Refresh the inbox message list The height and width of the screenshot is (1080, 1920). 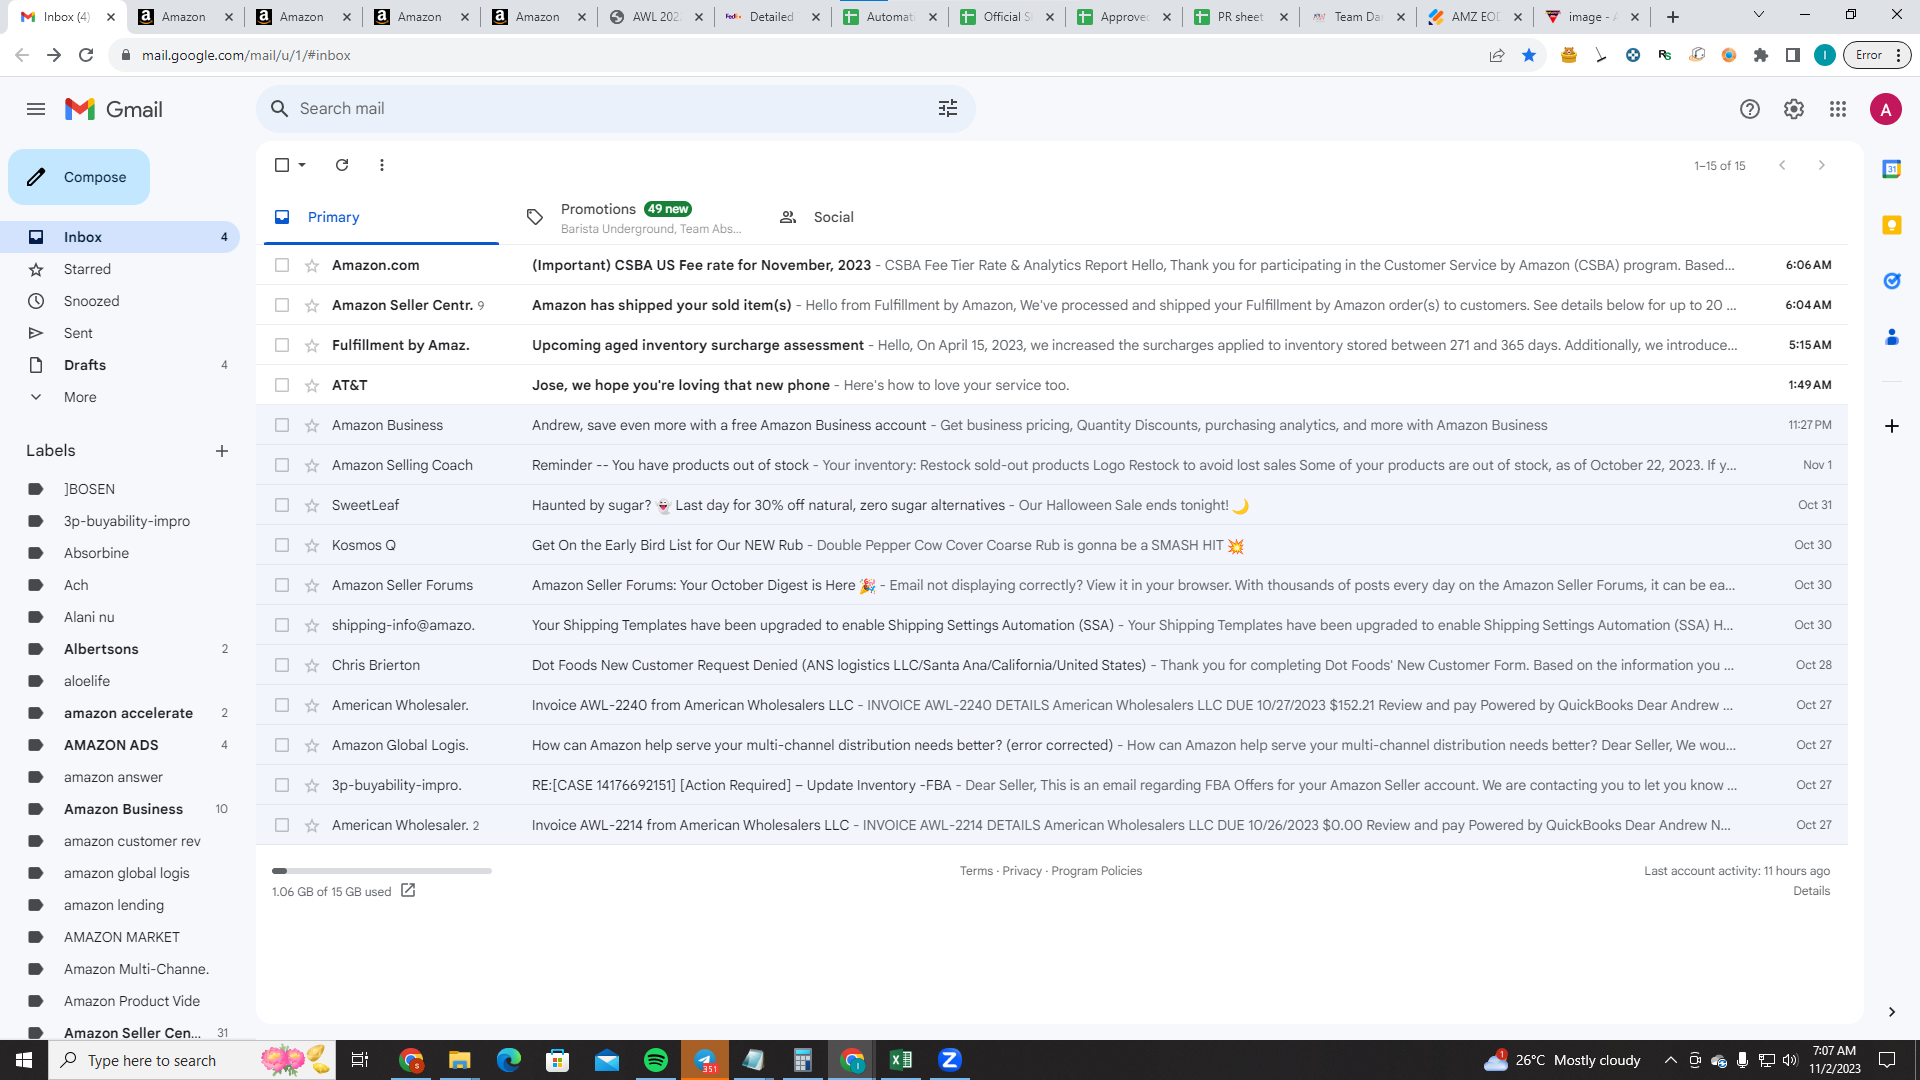342,165
